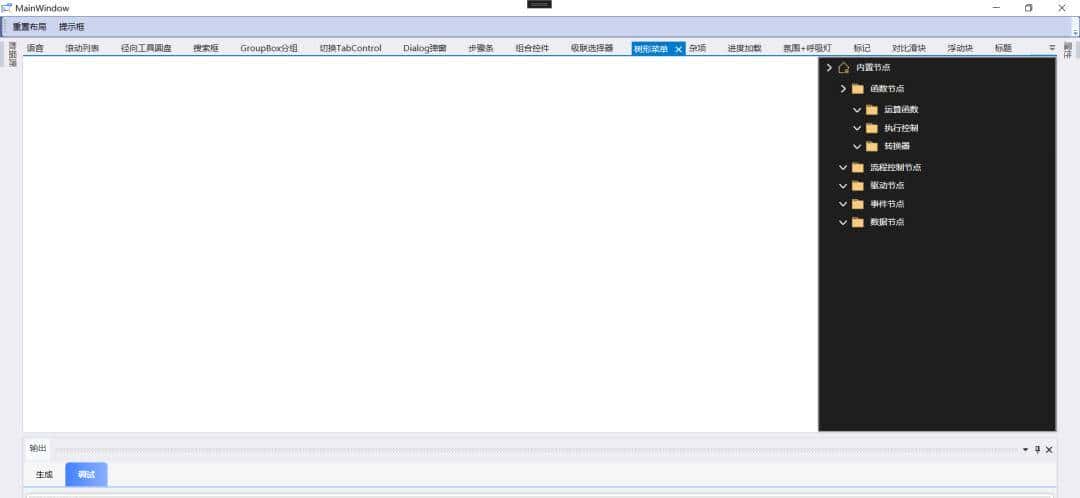The height and width of the screenshot is (498, 1080).
Task: Restore the MainWindow window size
Action: click(1028, 8)
